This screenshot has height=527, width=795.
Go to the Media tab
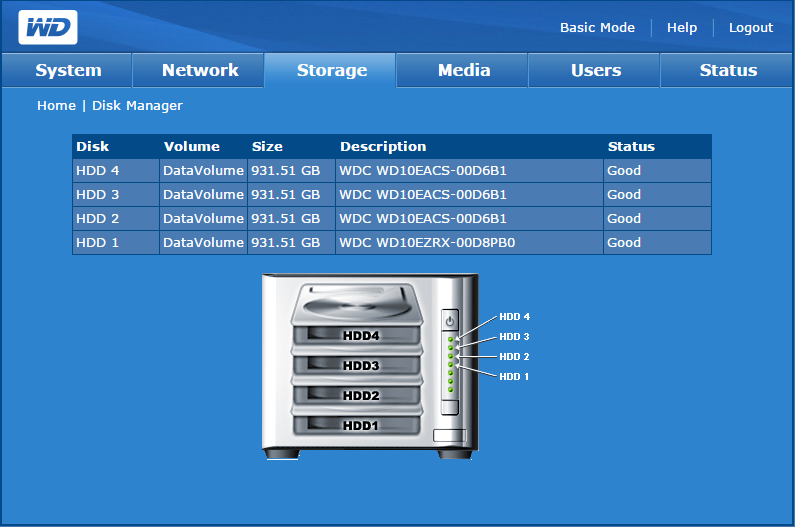pos(464,70)
